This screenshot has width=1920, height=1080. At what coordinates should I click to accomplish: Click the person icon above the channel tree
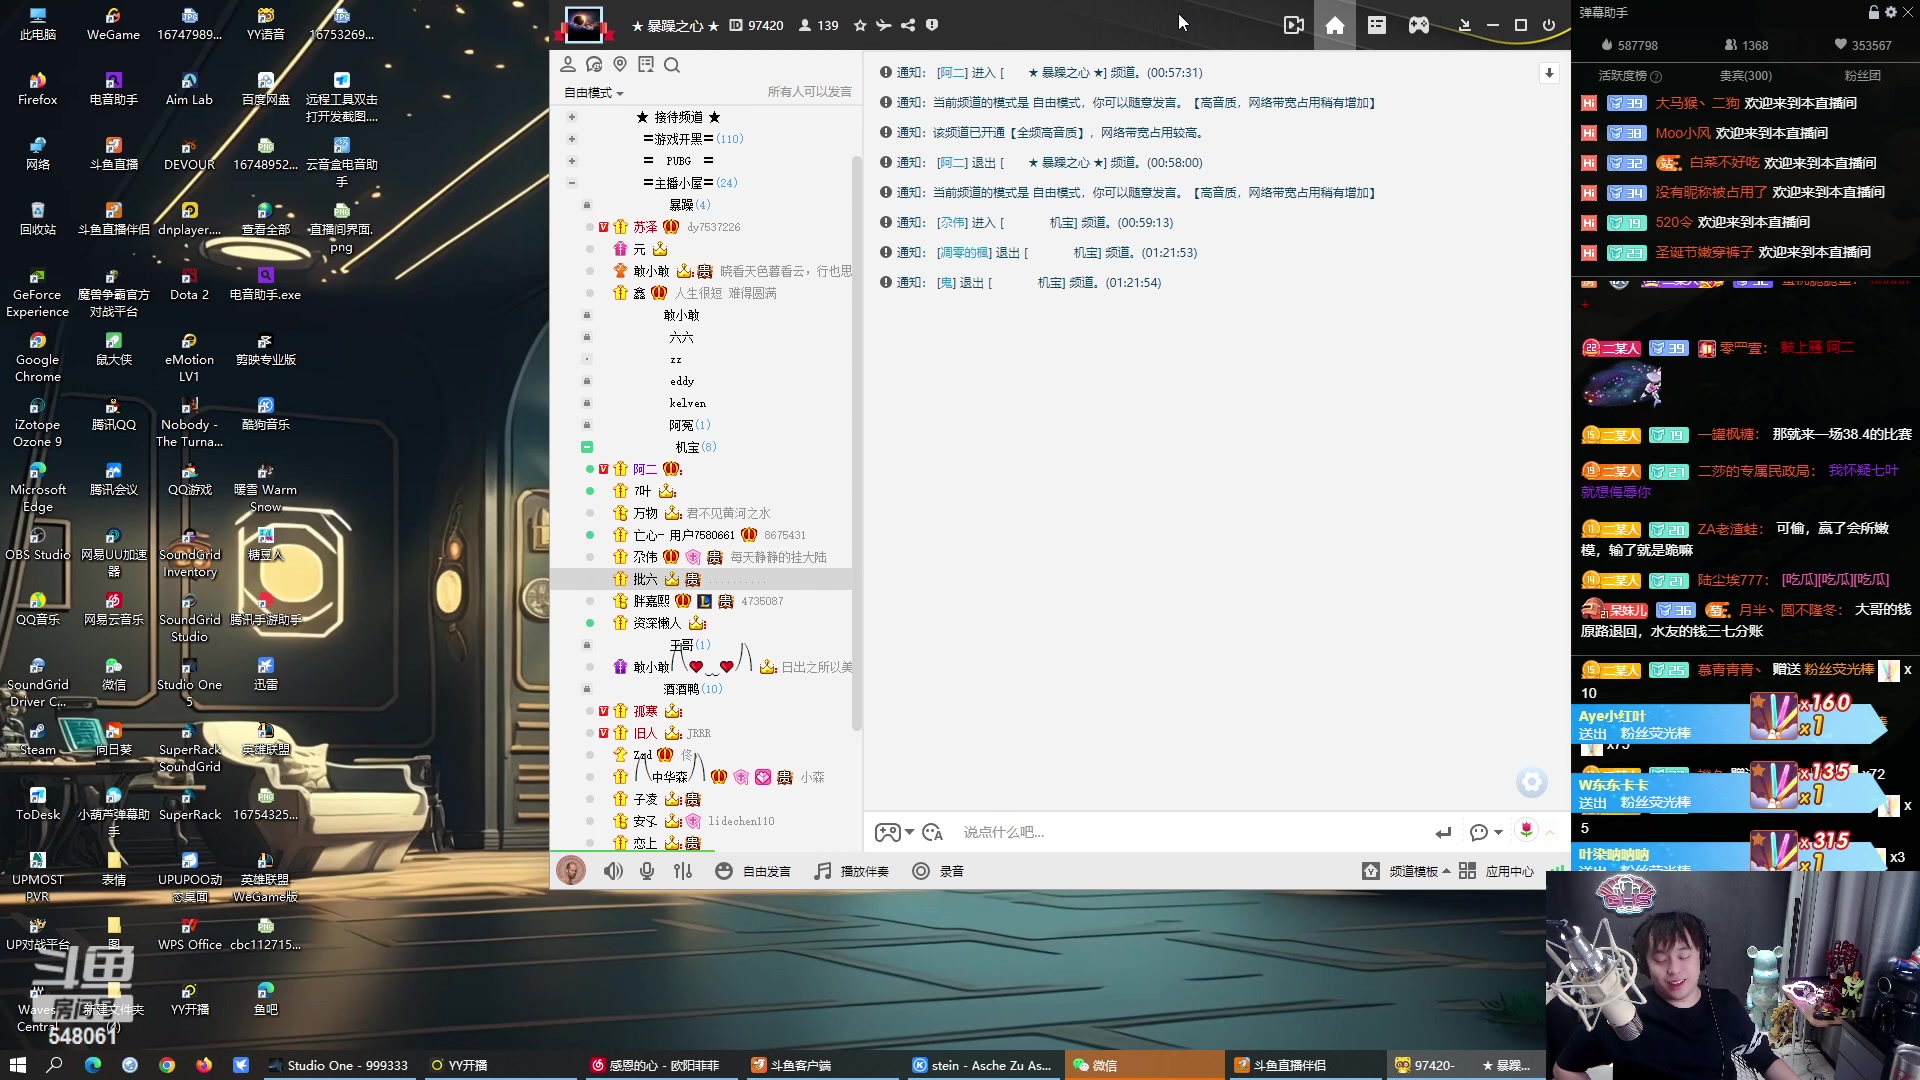click(567, 64)
